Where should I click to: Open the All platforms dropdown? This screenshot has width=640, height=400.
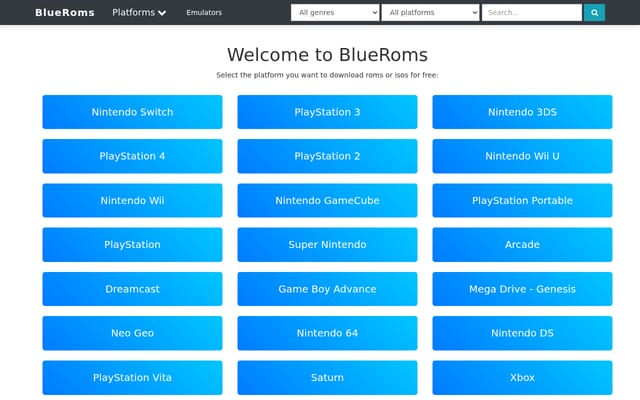430,13
